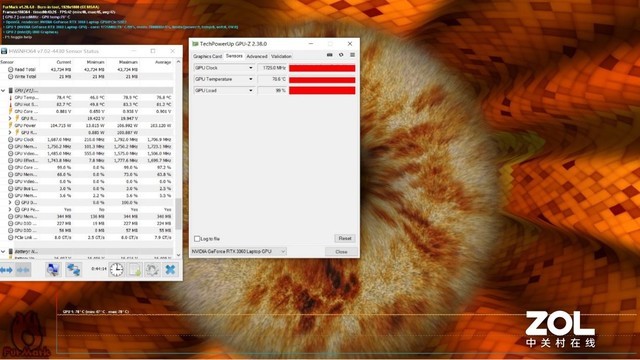The image size is (640, 360).
Task: Open the GPU Temperature sensor dropdown
Action: click(251, 79)
